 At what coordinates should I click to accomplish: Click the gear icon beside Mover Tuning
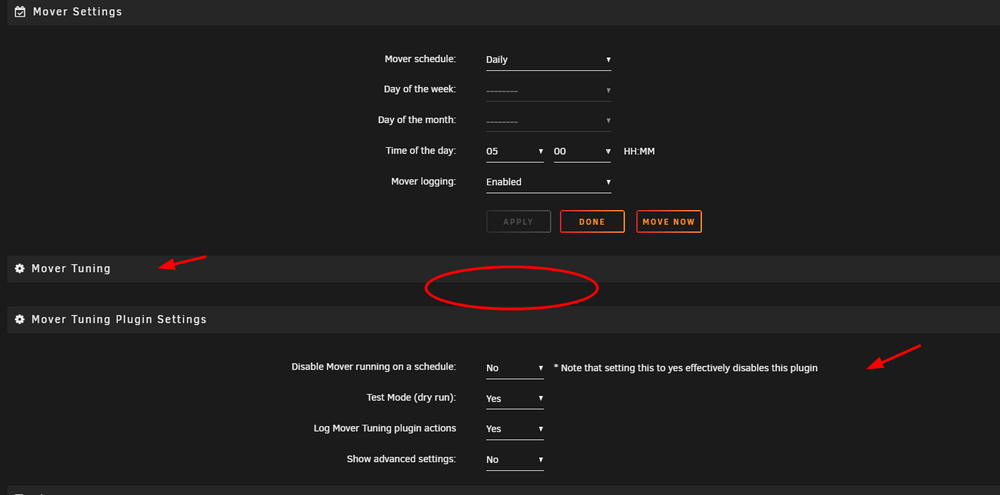point(20,269)
